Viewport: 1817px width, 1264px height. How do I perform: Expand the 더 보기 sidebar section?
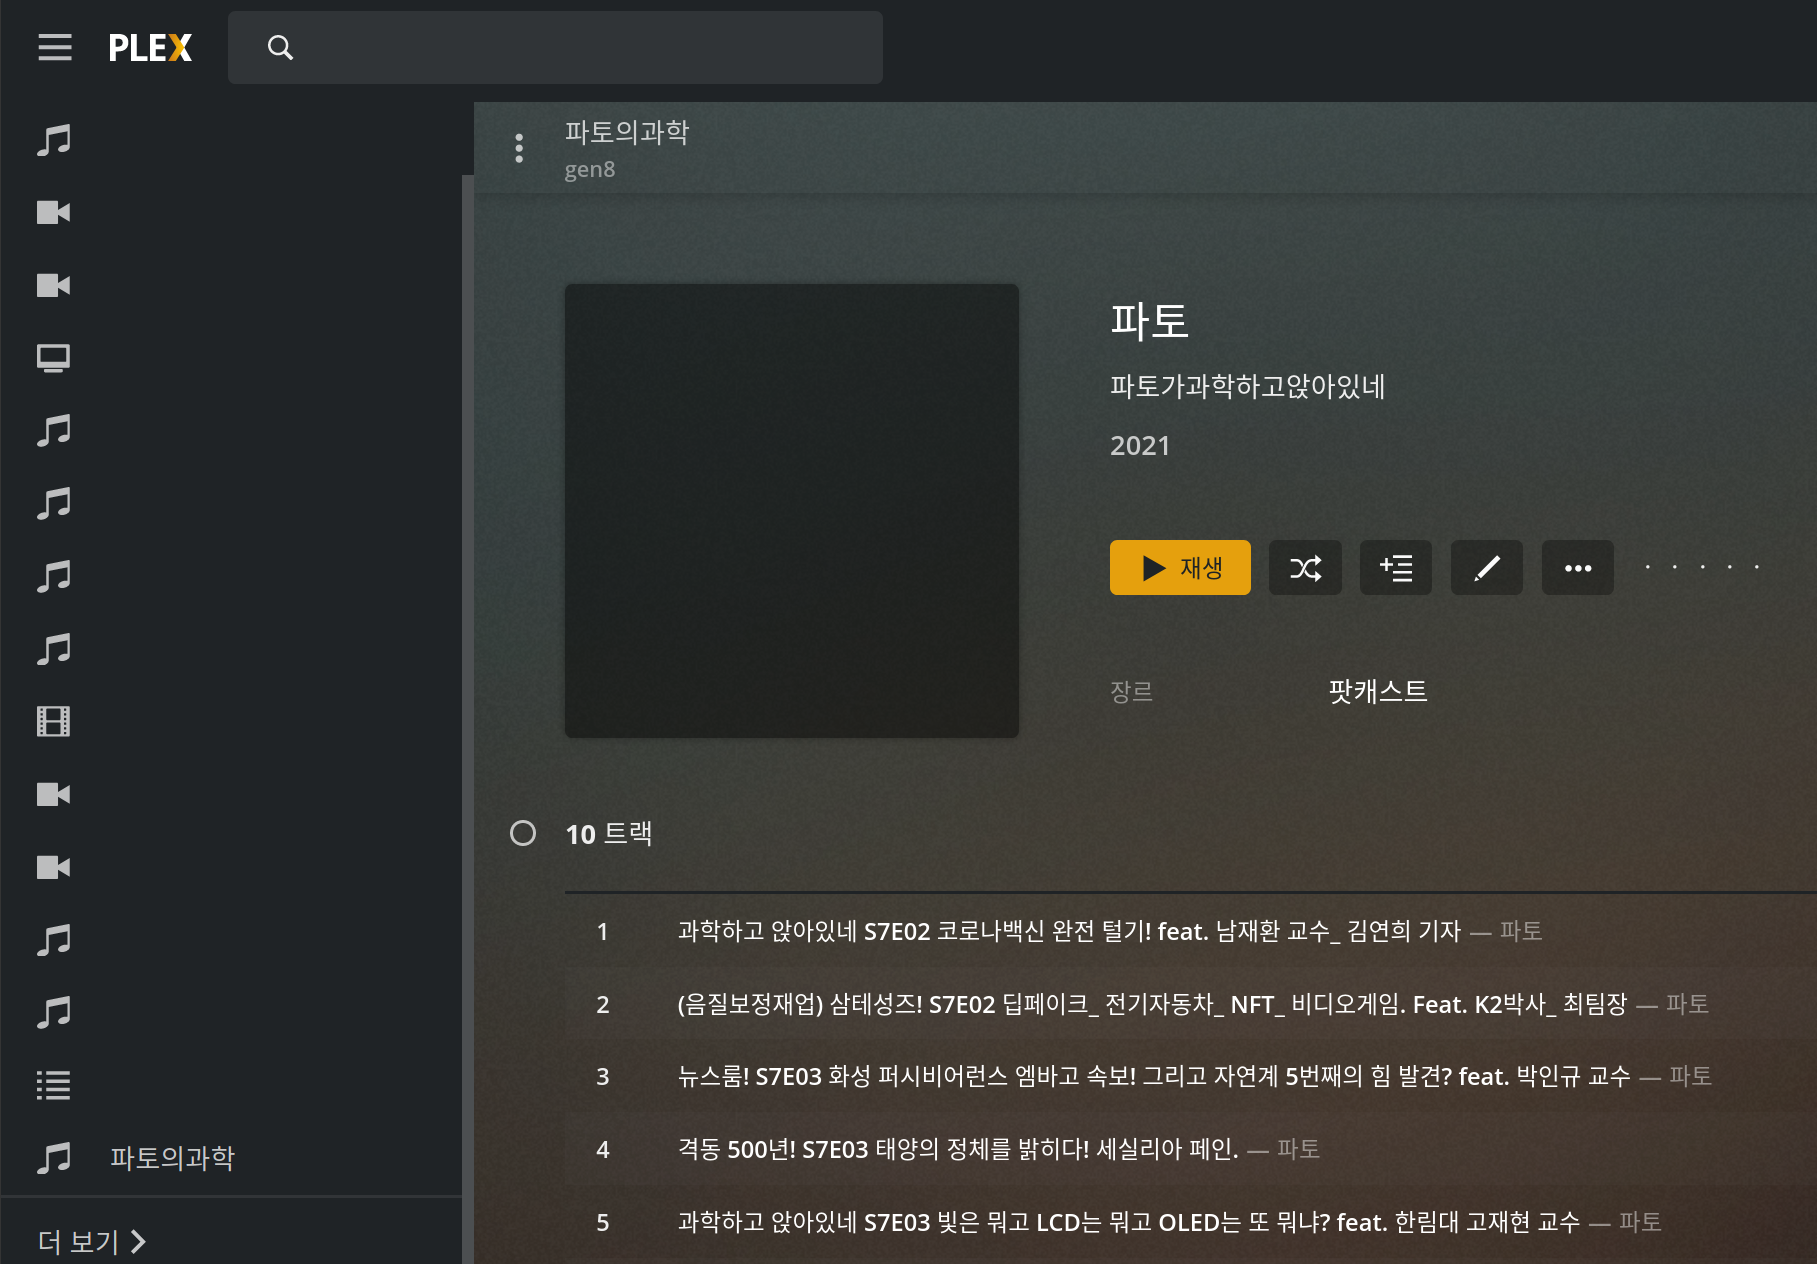(92, 1241)
